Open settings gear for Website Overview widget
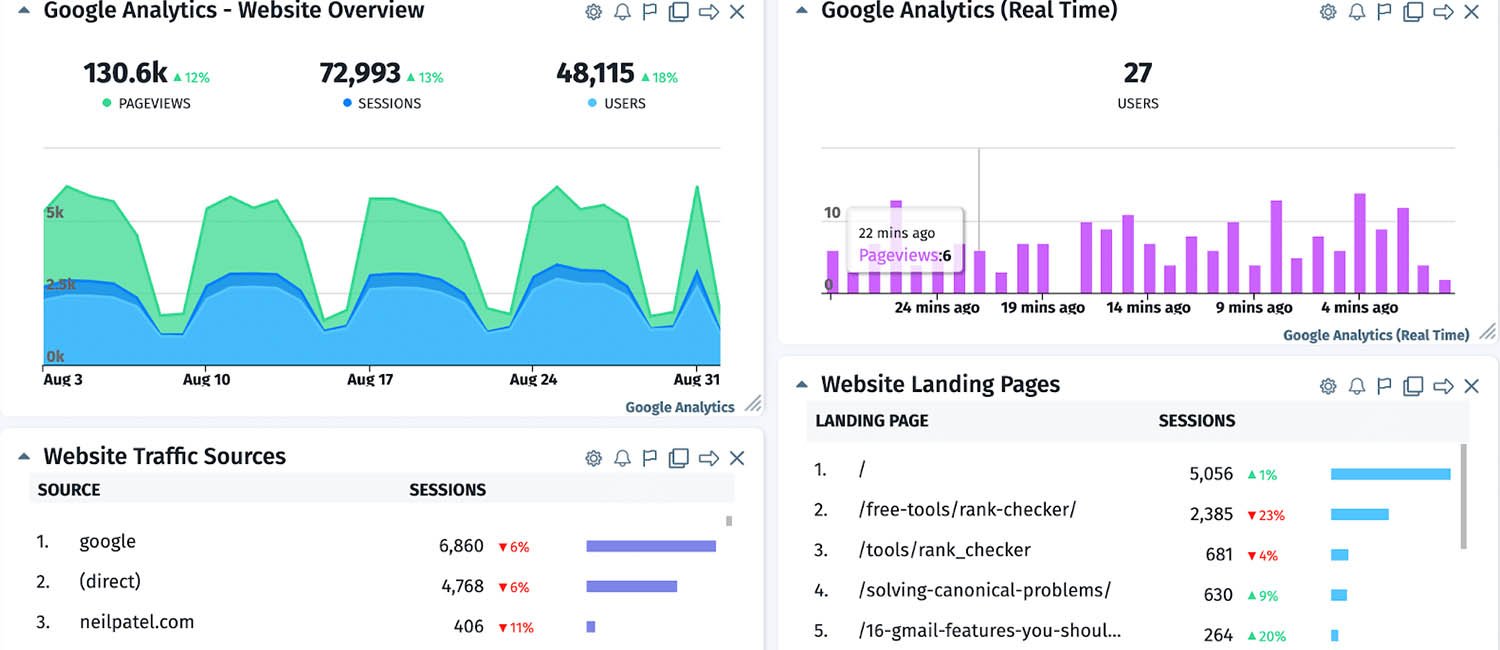The height and width of the screenshot is (650, 1500). [x=593, y=12]
